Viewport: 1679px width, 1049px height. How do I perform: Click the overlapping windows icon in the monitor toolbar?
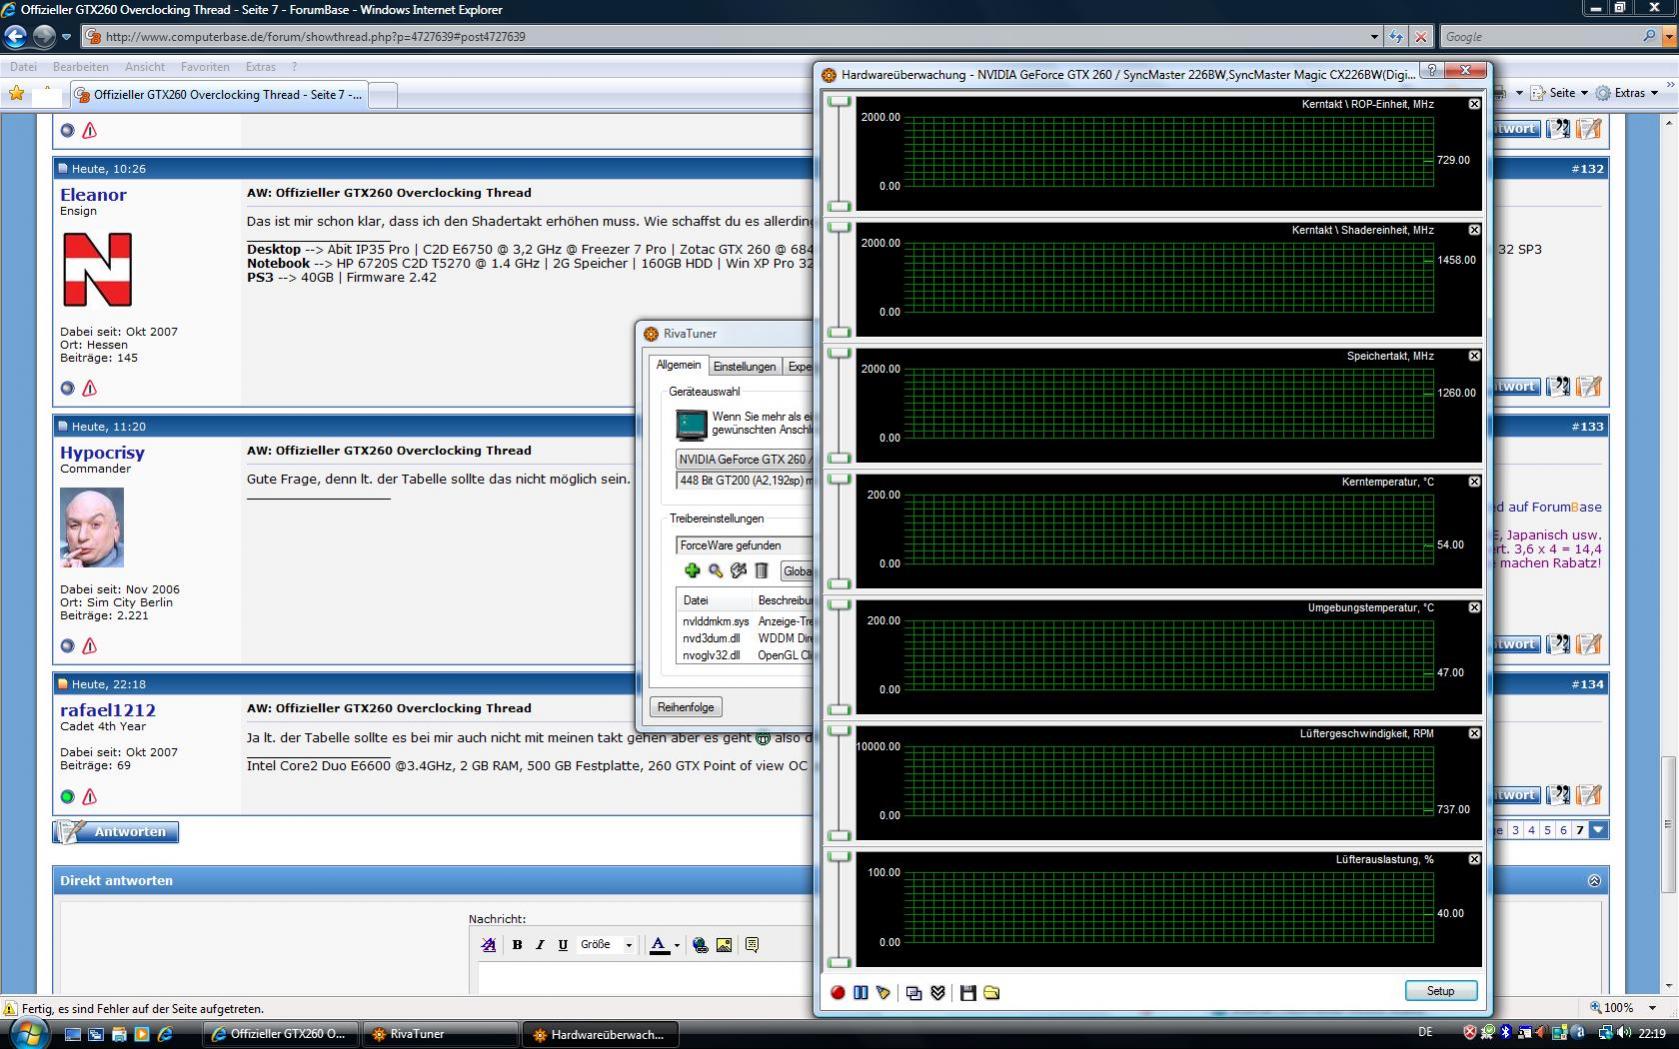point(914,992)
